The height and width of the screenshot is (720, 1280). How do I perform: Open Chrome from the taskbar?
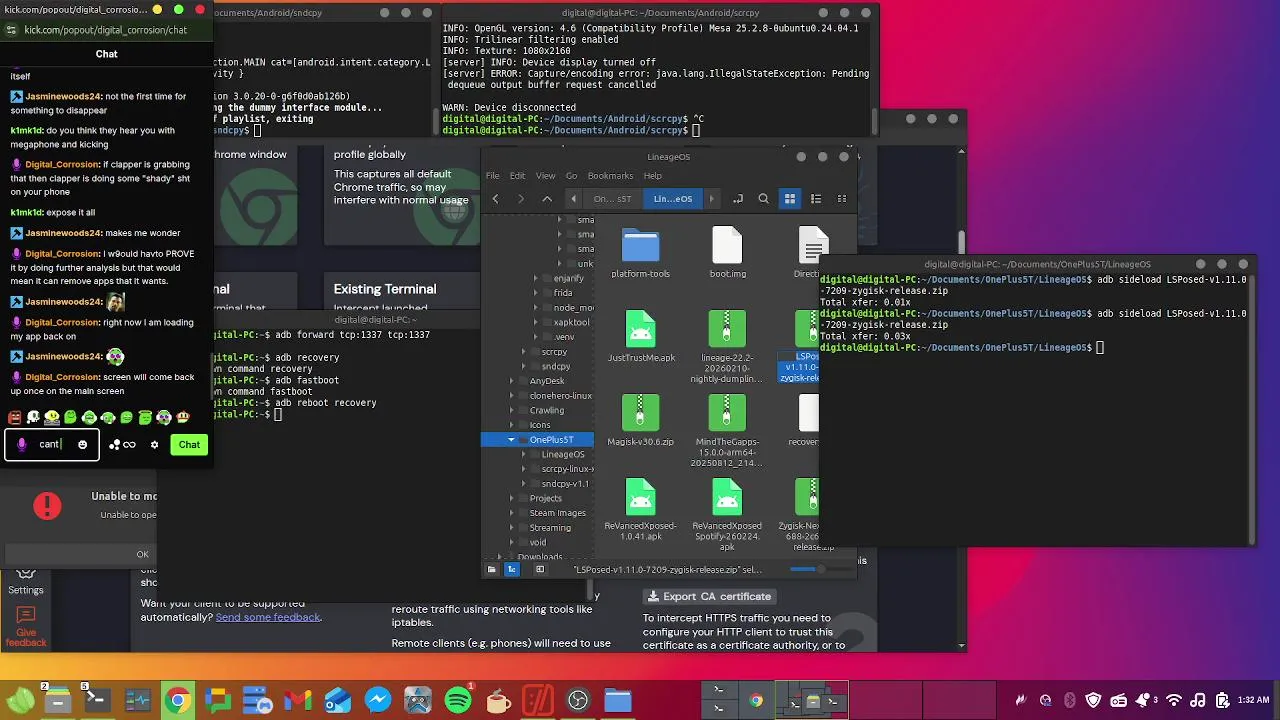coord(177,701)
